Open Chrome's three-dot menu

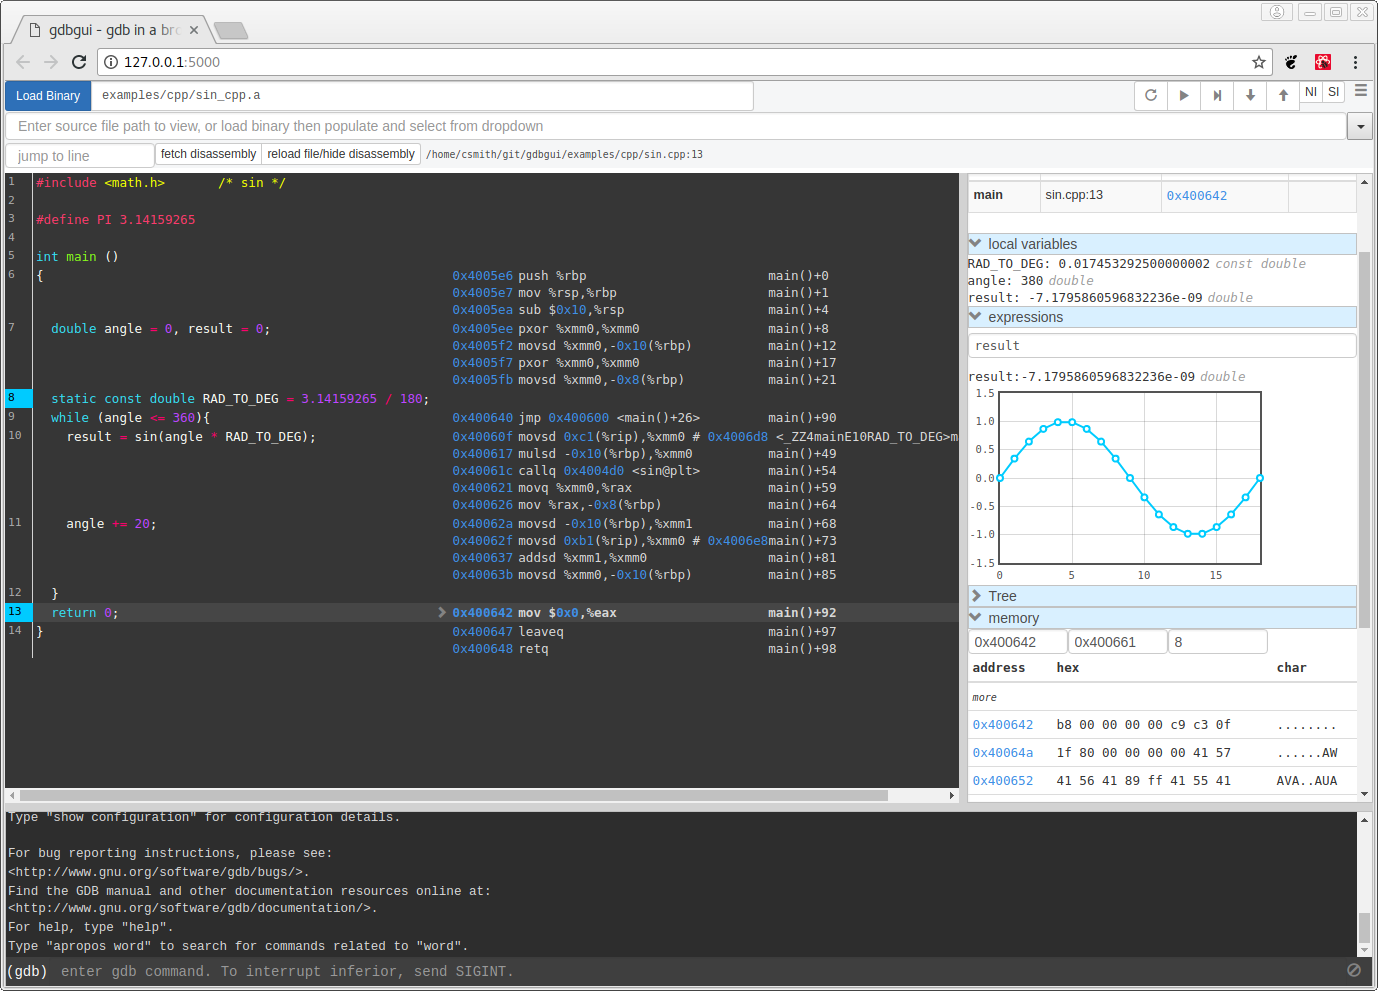coord(1356,62)
